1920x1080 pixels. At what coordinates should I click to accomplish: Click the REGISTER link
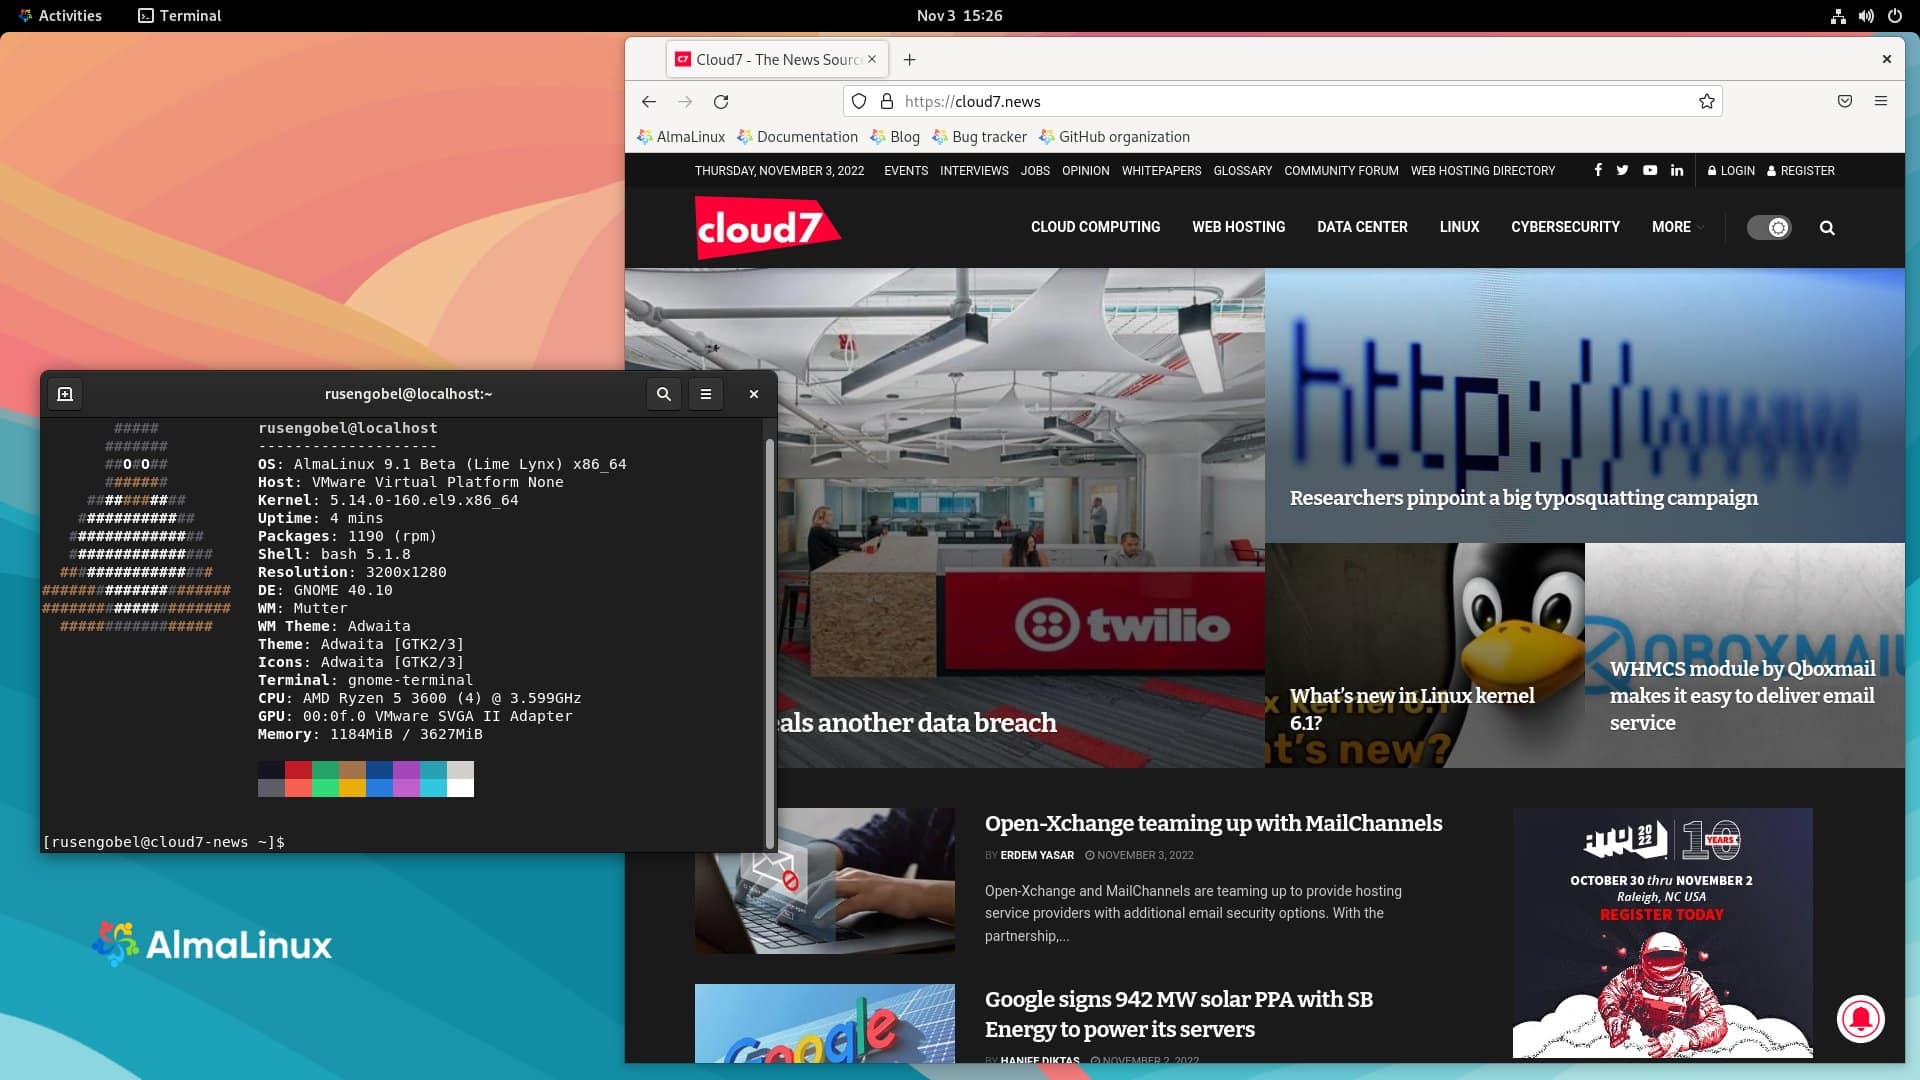(1801, 171)
